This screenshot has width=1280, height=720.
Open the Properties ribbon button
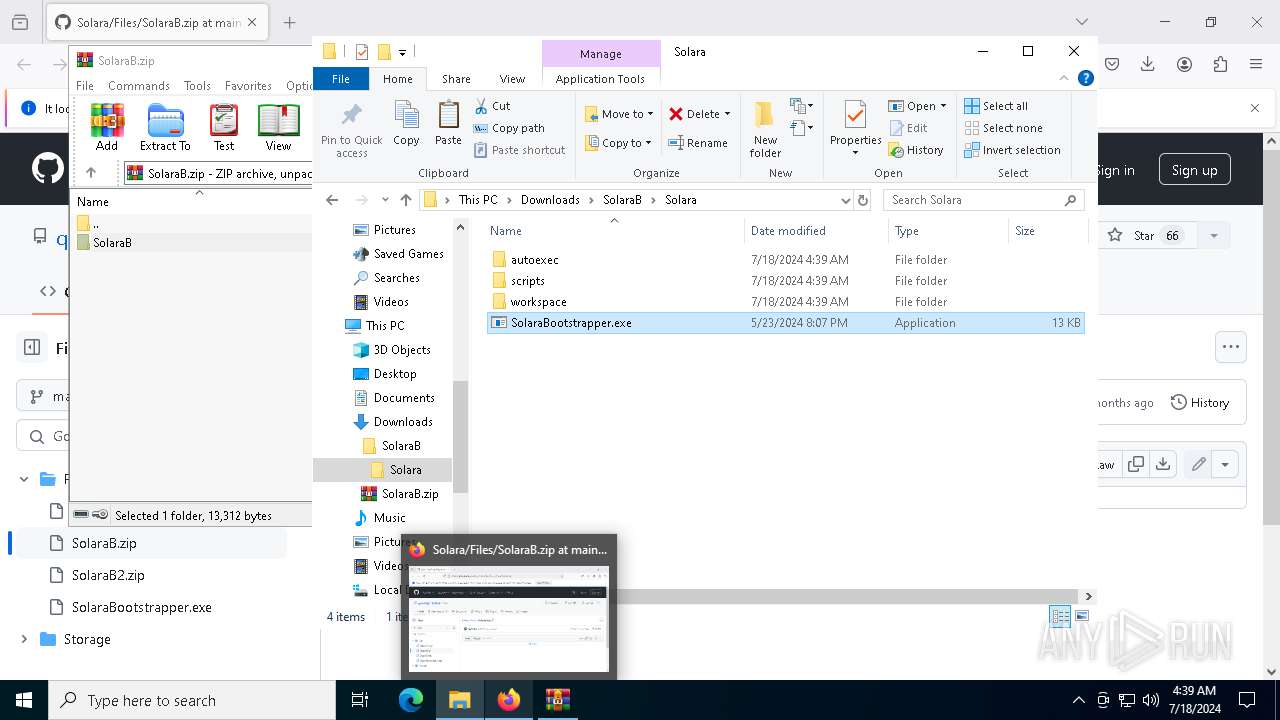coord(855,129)
